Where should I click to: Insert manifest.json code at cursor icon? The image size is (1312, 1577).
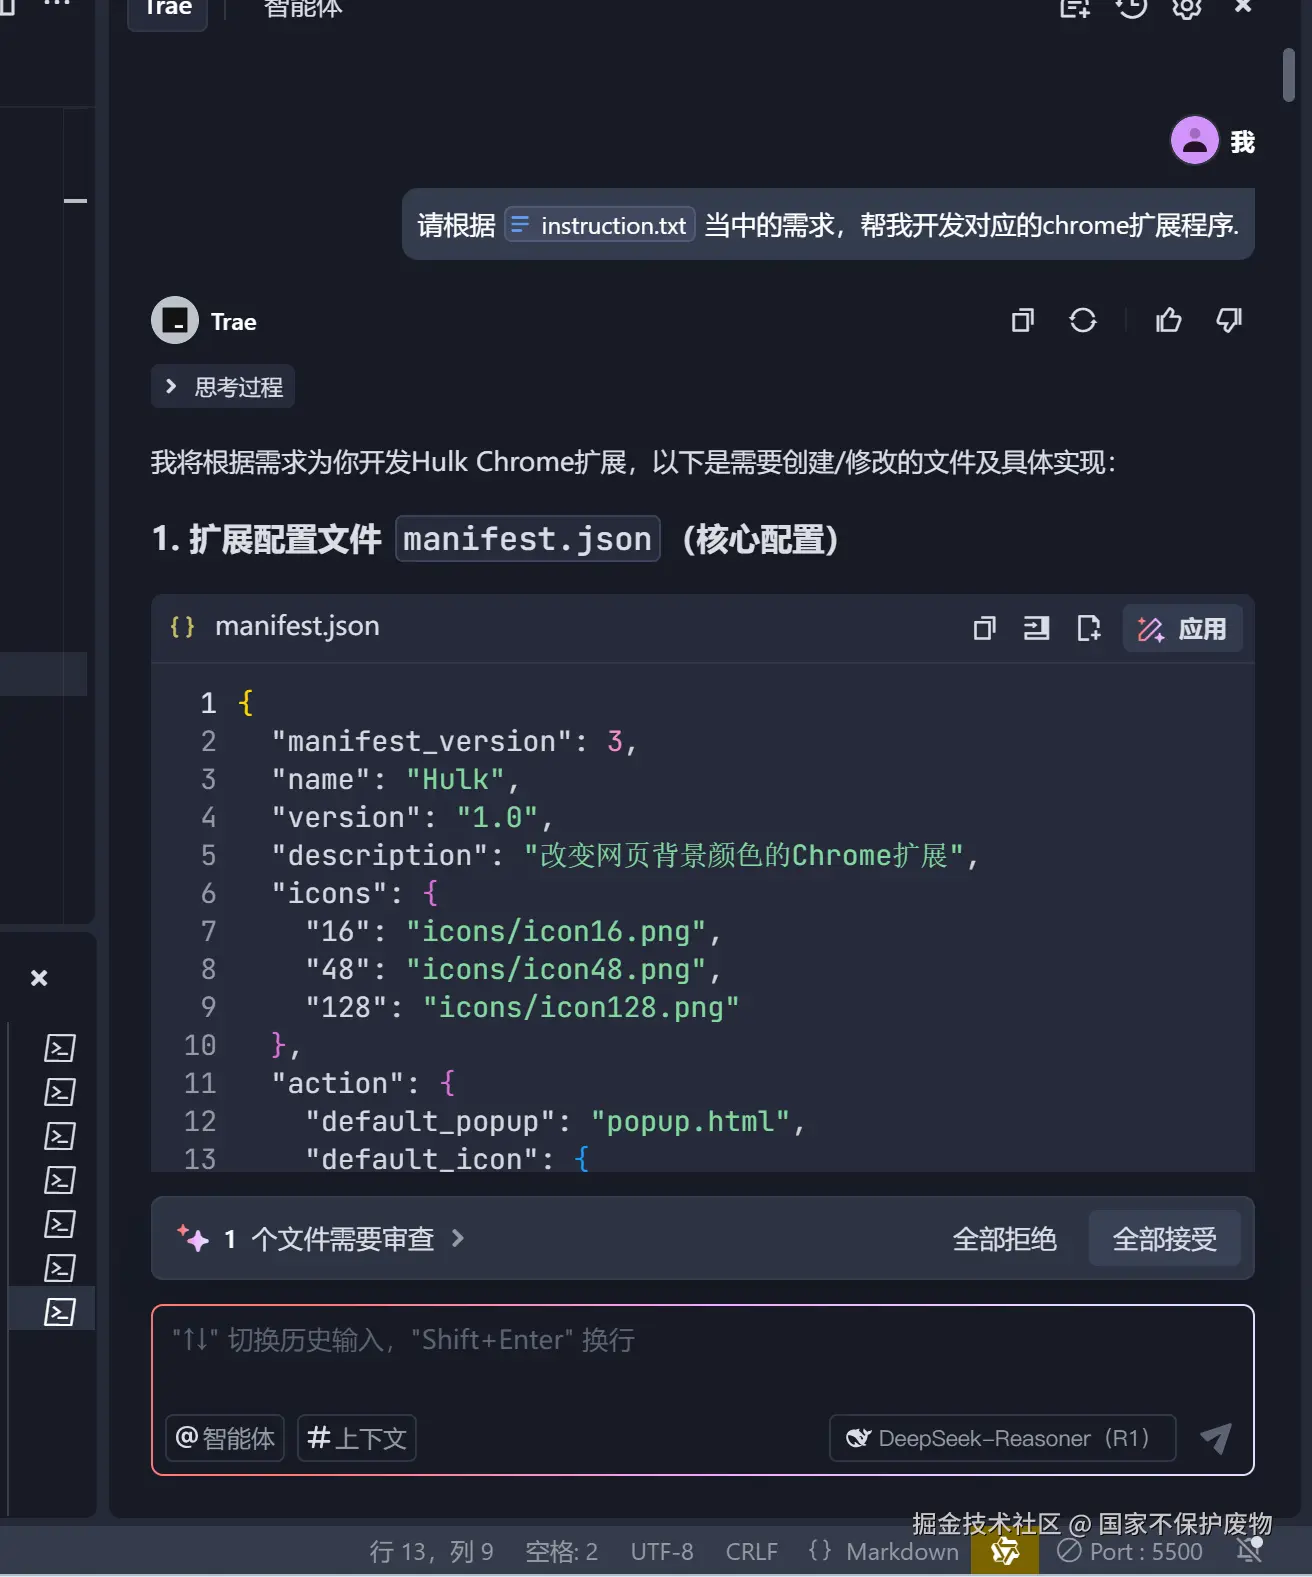[x=1037, y=628]
